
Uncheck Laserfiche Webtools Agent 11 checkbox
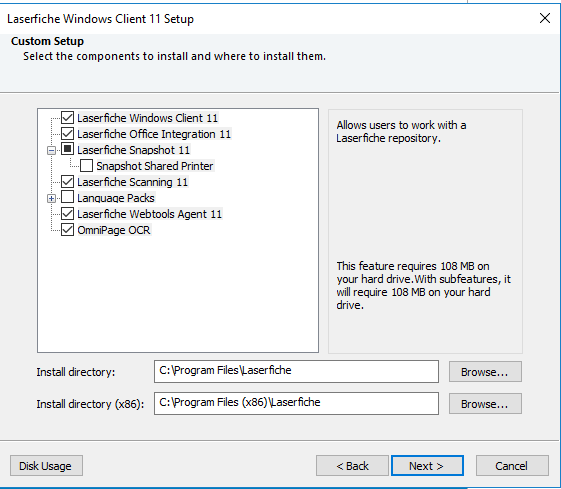[67, 214]
